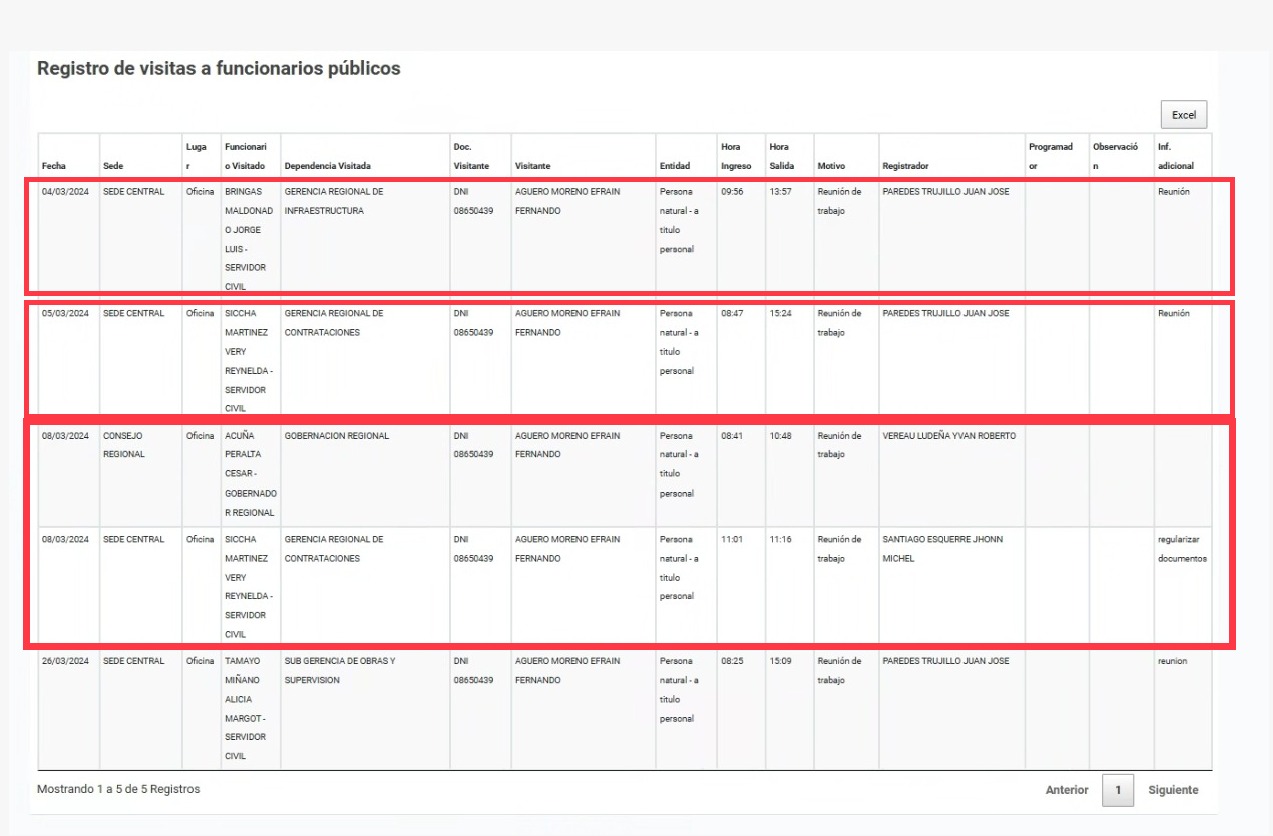Viewport: 1273px width, 836px height.
Task: Go to the Siguiente page
Action: tap(1173, 790)
